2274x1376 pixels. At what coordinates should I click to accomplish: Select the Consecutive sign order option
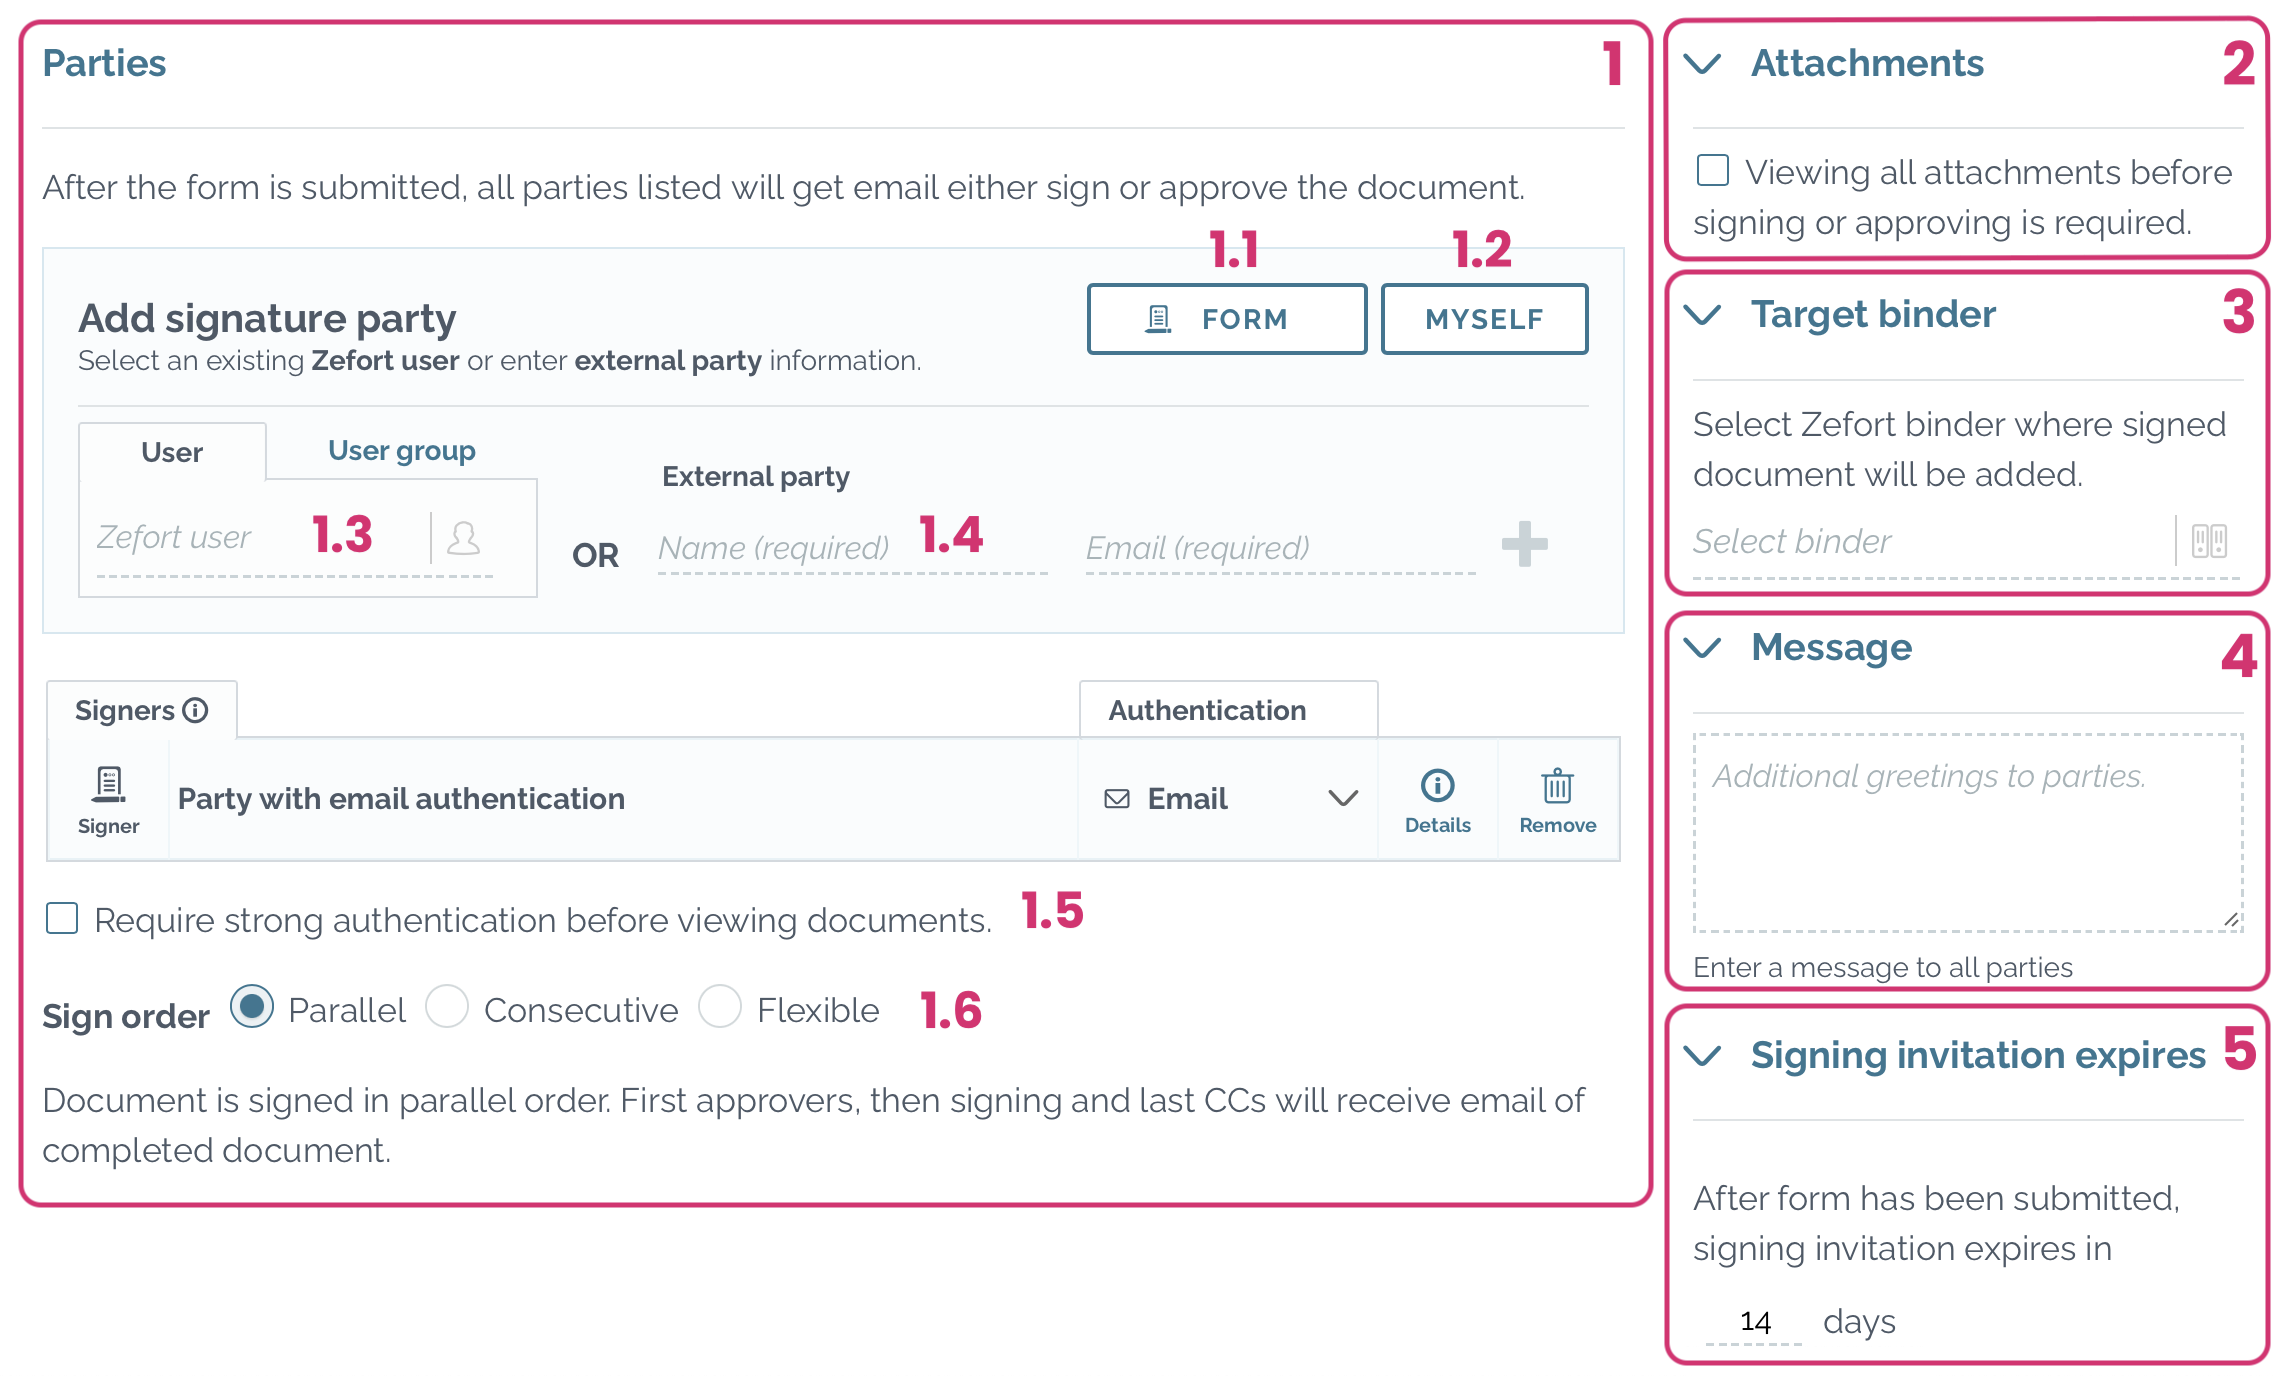coord(446,1006)
